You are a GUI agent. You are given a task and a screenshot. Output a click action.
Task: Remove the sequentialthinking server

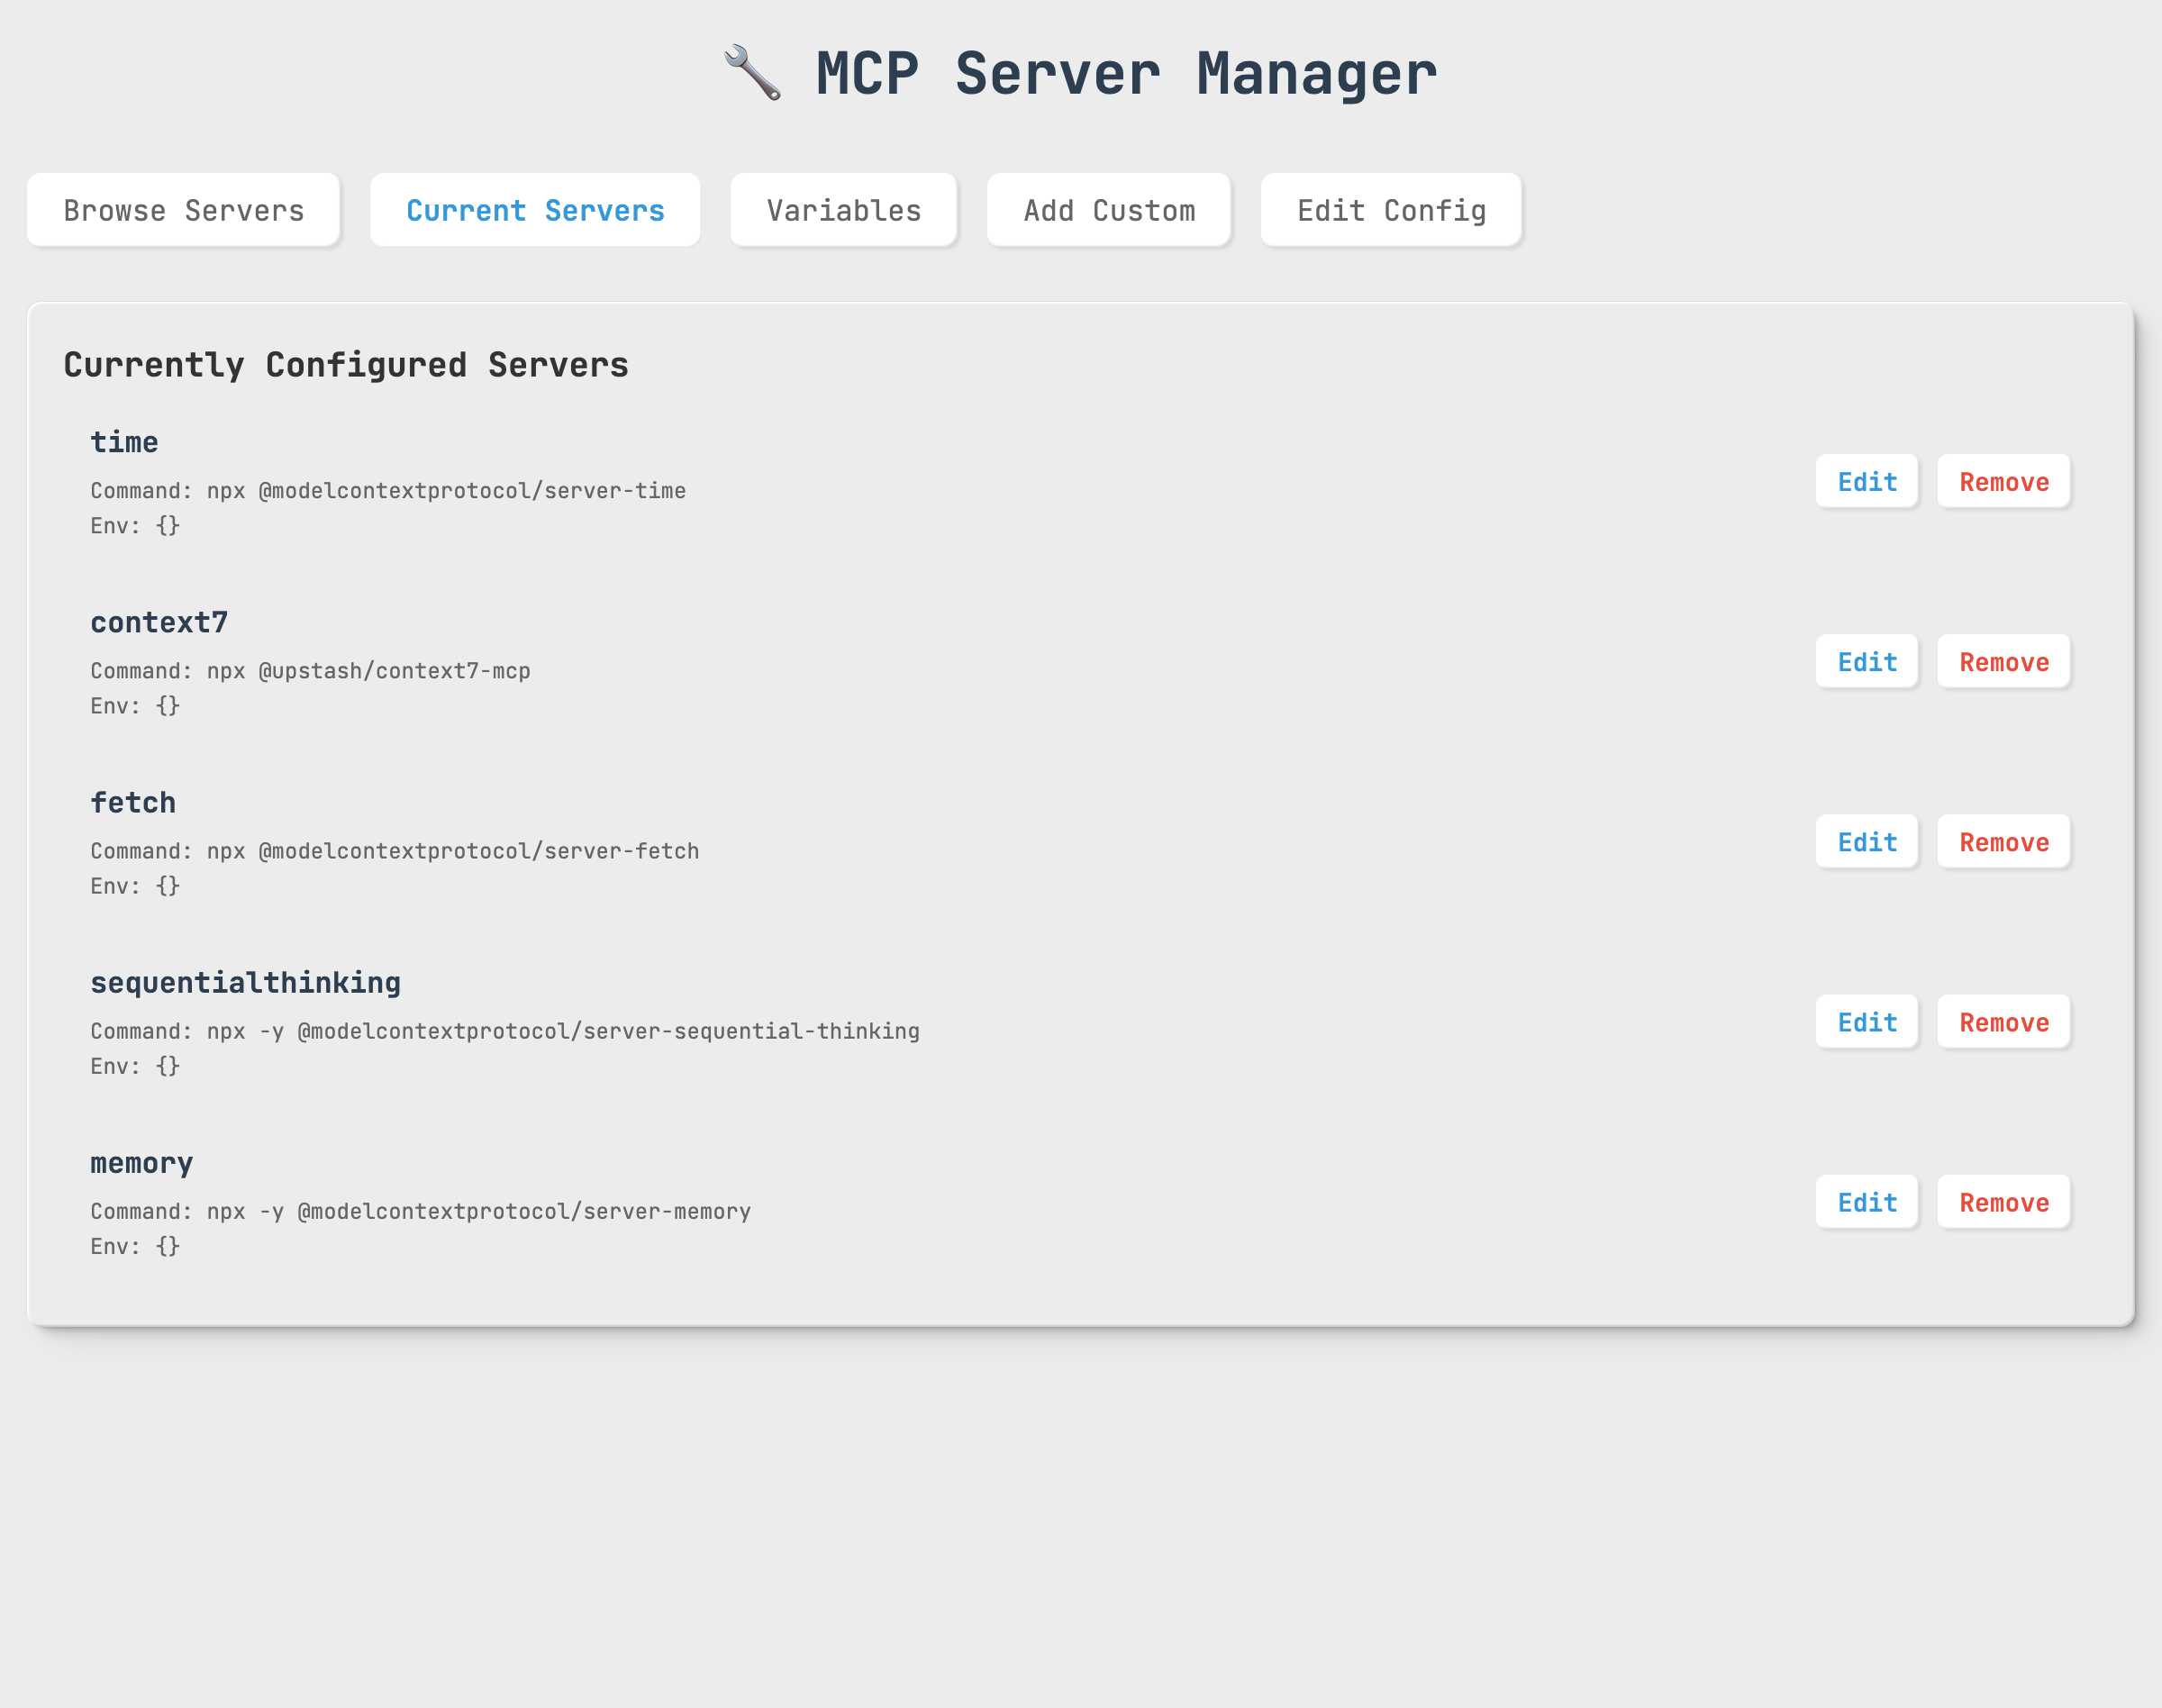pos(2003,1022)
